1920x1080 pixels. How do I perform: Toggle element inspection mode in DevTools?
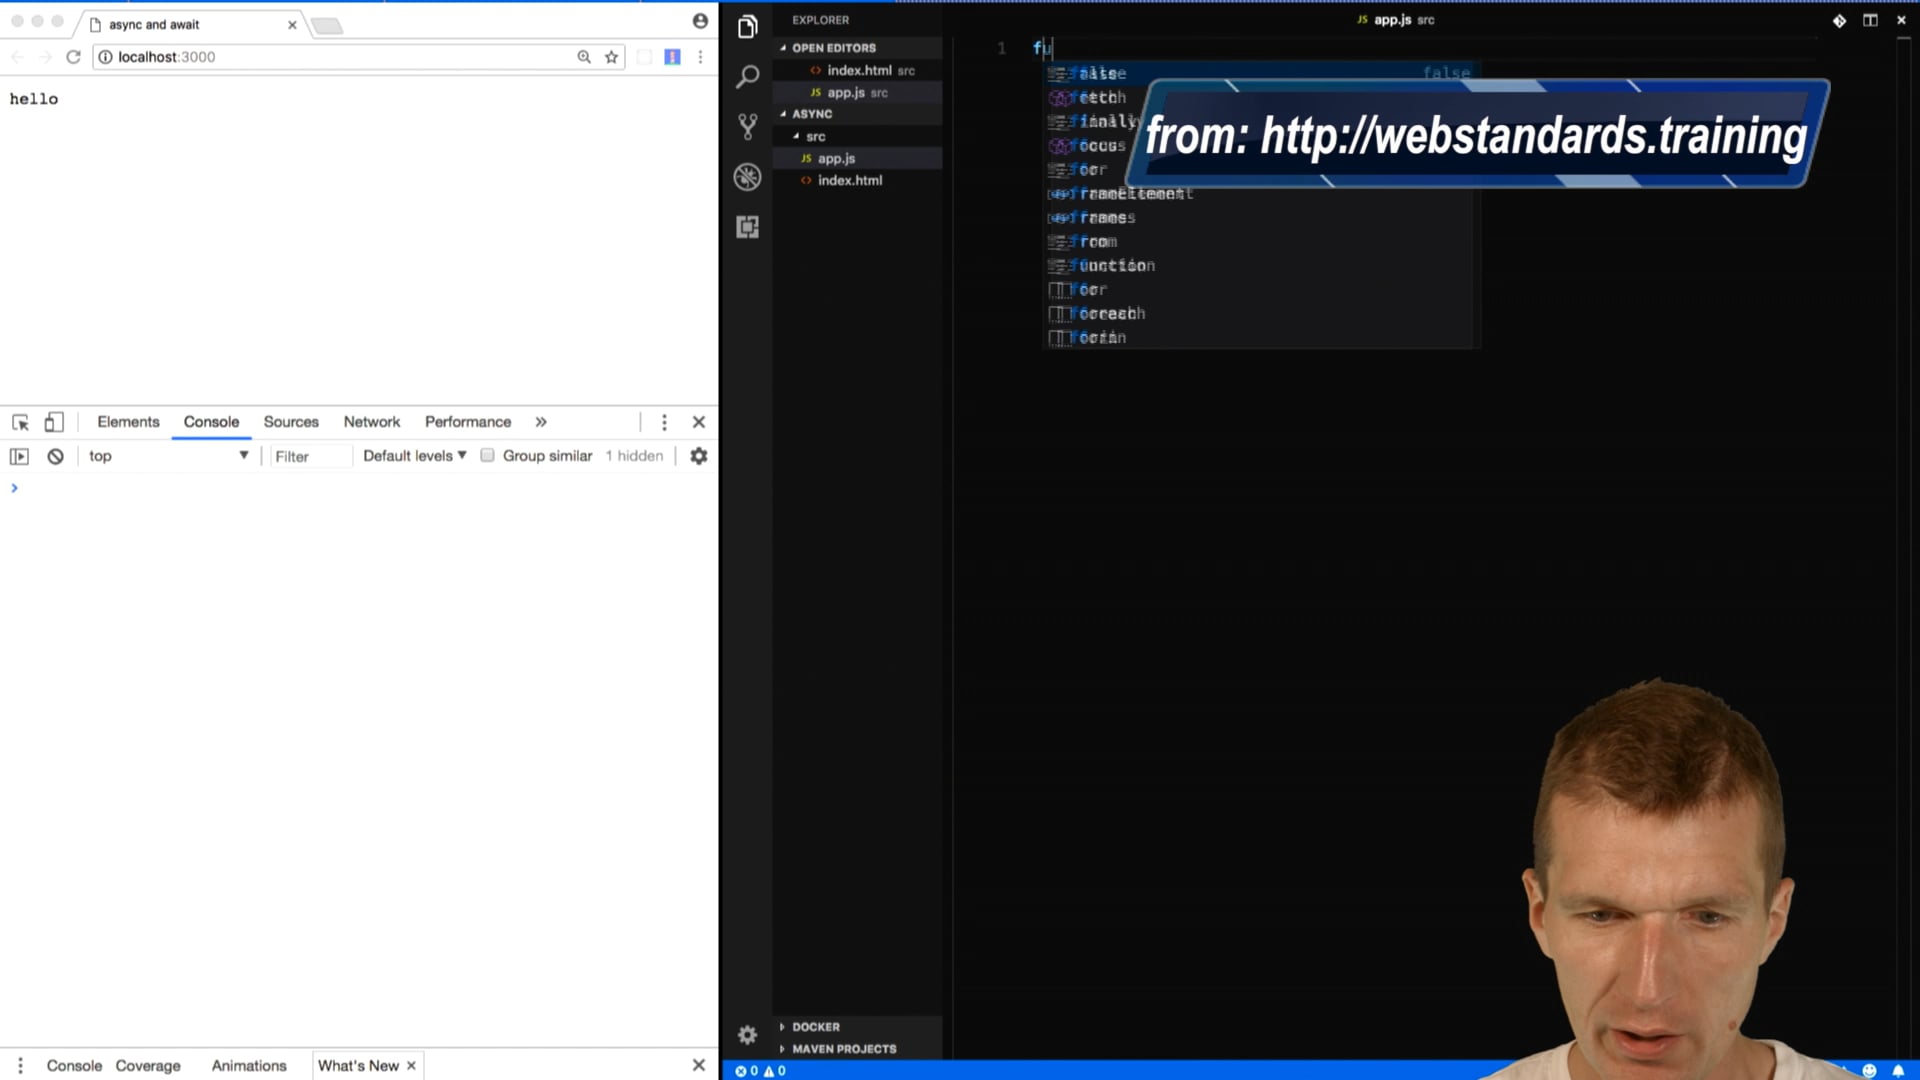click(x=20, y=422)
